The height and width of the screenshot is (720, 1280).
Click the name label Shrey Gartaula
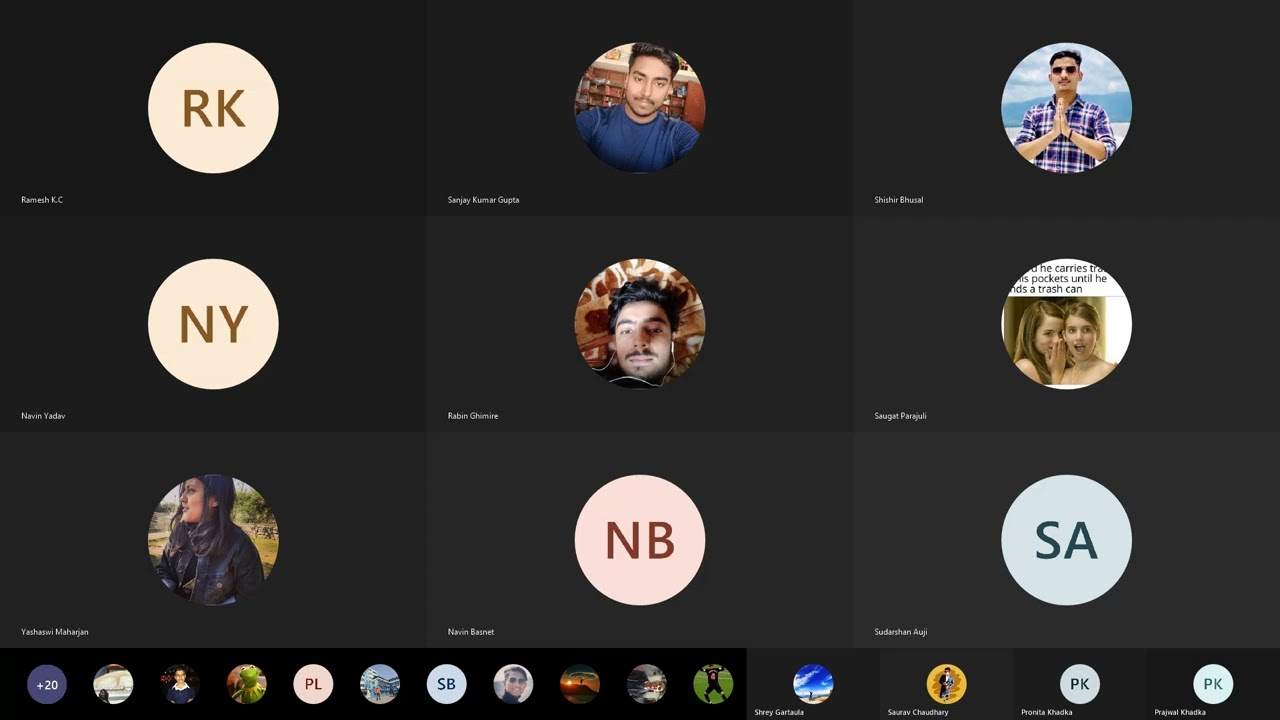(779, 712)
